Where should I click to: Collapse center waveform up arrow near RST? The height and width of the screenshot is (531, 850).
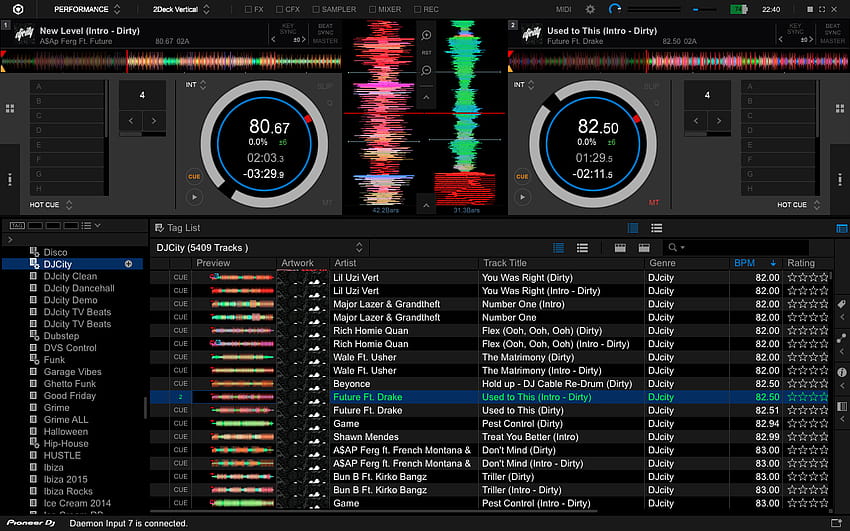(x=427, y=98)
